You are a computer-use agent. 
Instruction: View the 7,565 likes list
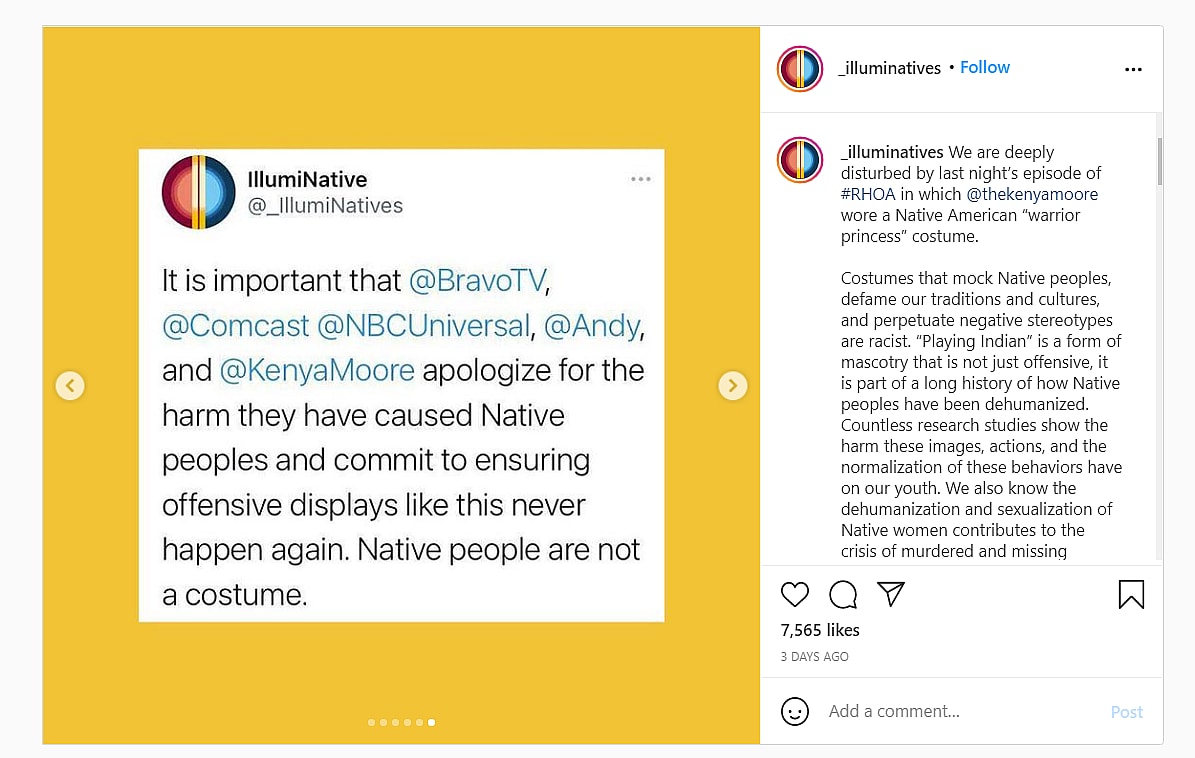pyautogui.click(x=820, y=630)
